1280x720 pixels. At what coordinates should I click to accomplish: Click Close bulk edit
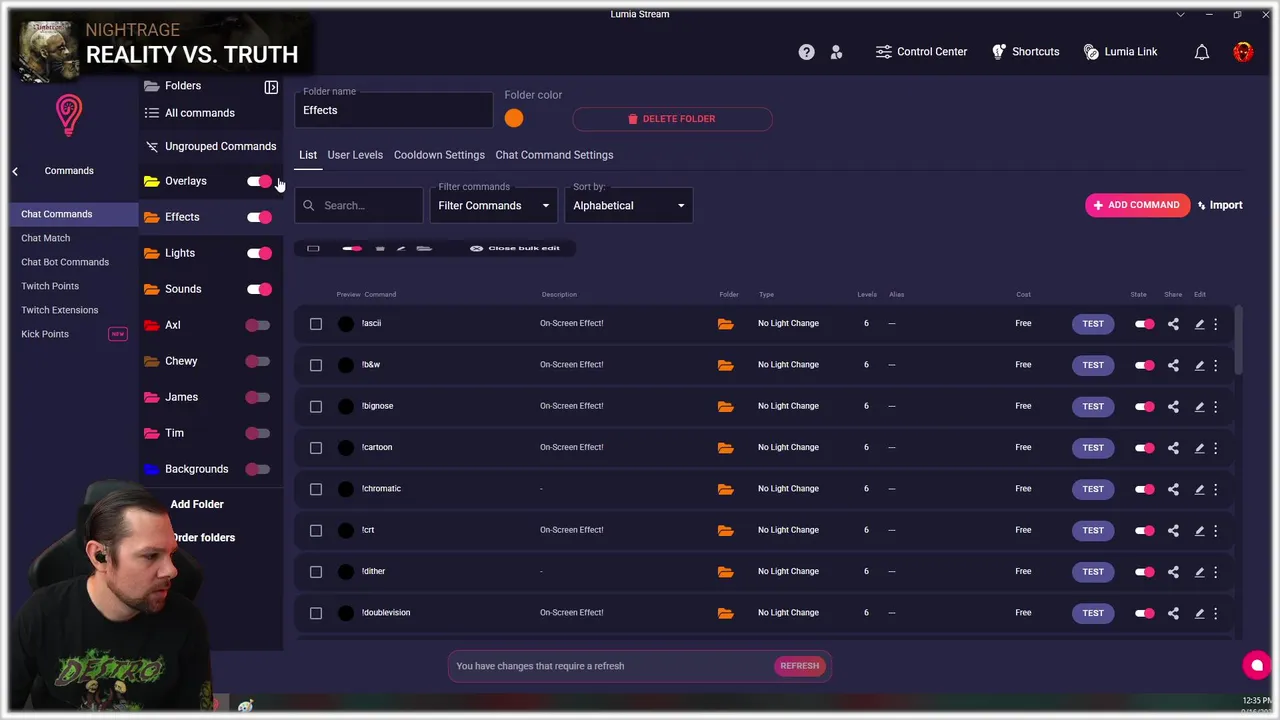click(515, 248)
